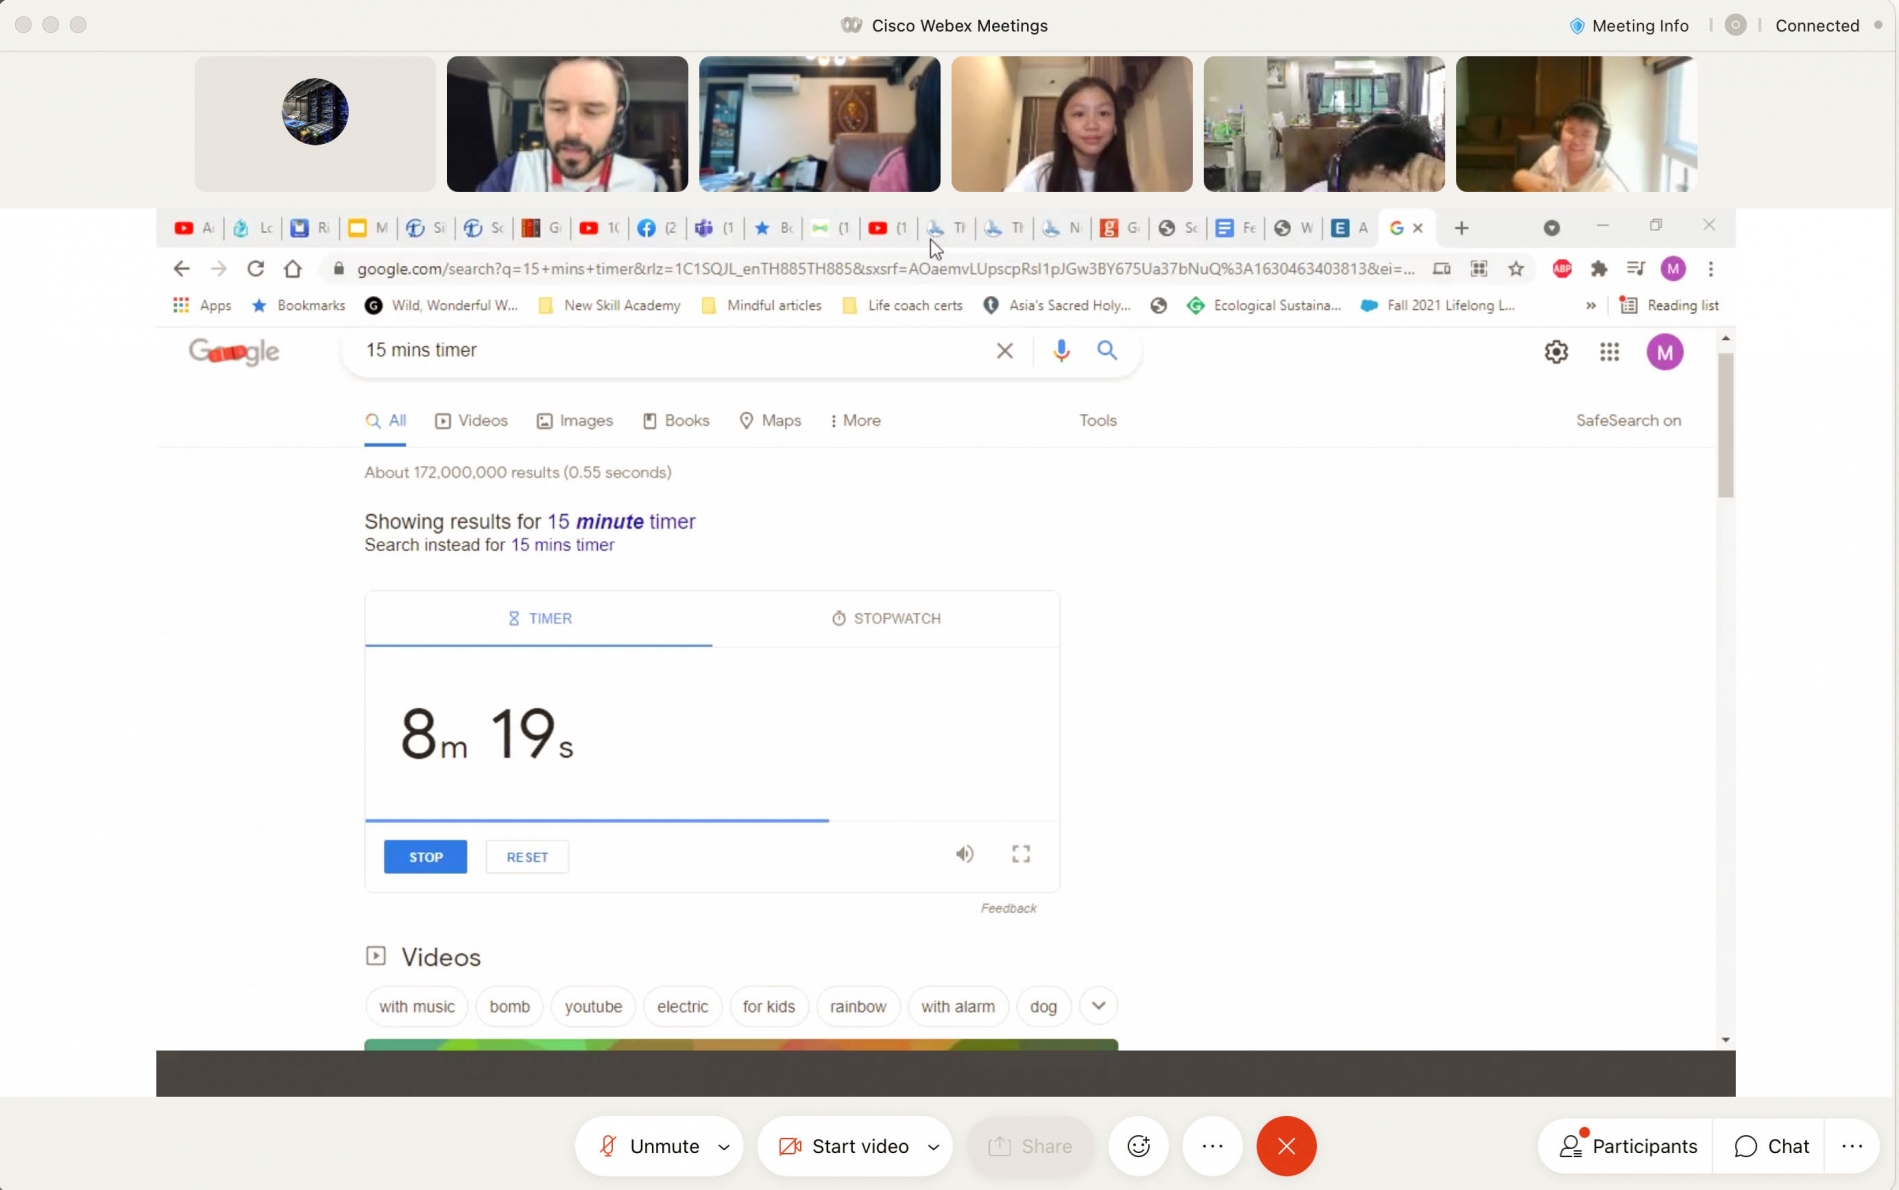Click the Share content button
Image resolution: width=1899 pixels, height=1190 pixels.
(1030, 1146)
